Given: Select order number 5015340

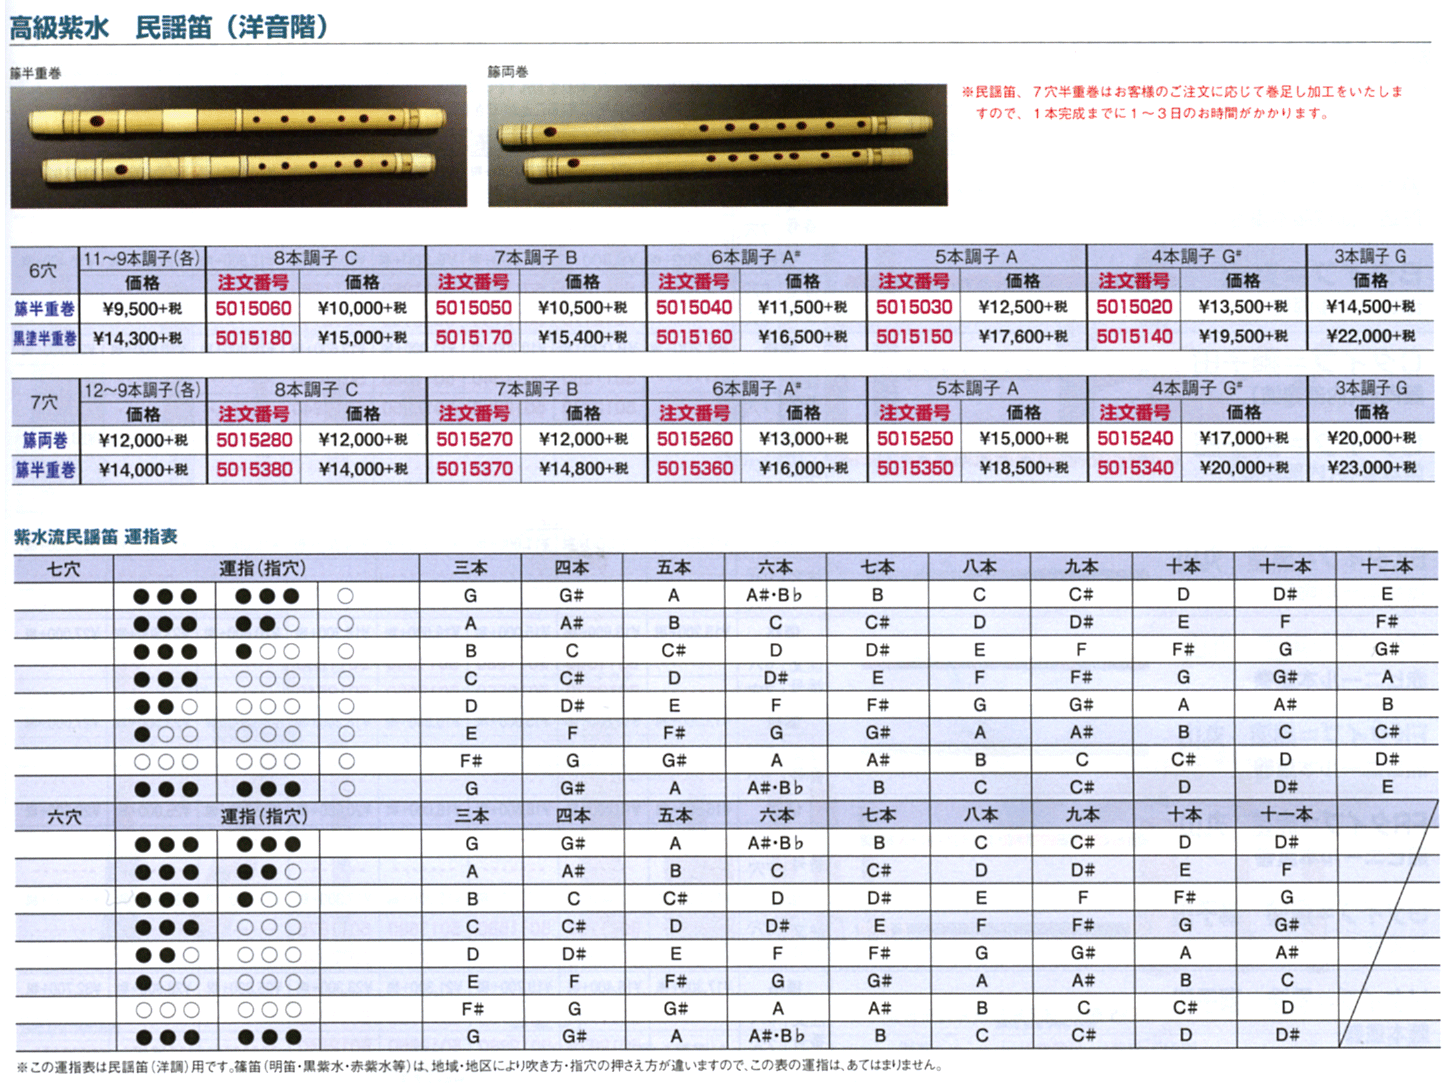Looking at the screenshot, I should 1135,468.
